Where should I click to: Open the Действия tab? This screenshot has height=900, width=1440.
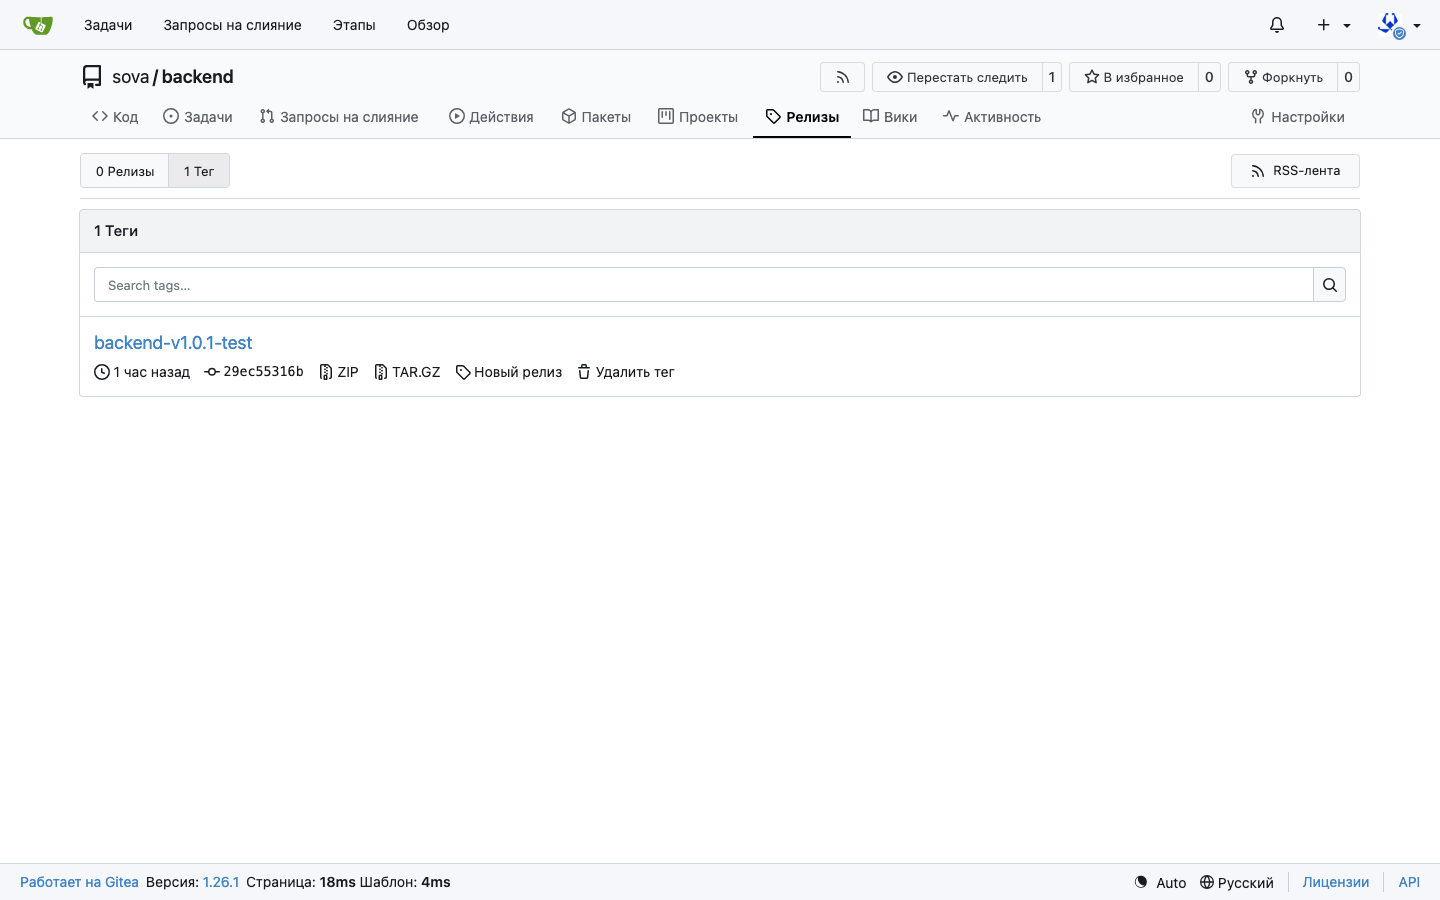(x=491, y=117)
